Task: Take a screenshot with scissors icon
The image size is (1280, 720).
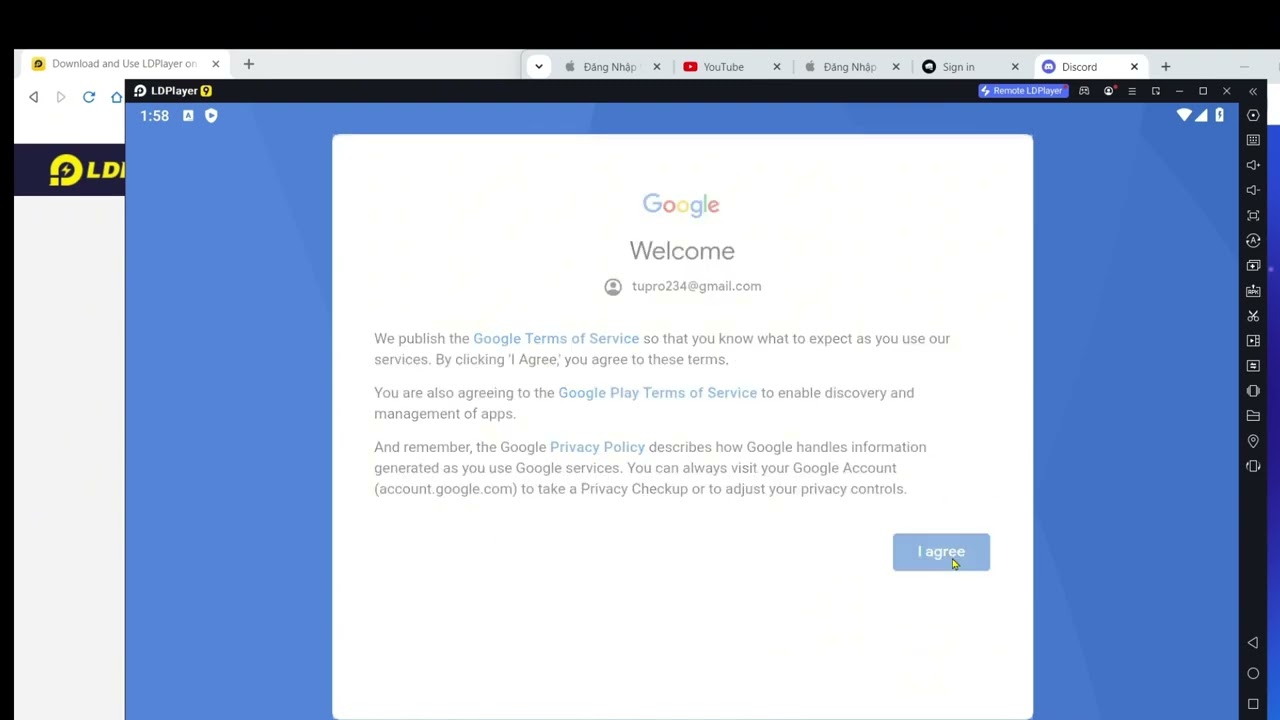Action: (1253, 315)
